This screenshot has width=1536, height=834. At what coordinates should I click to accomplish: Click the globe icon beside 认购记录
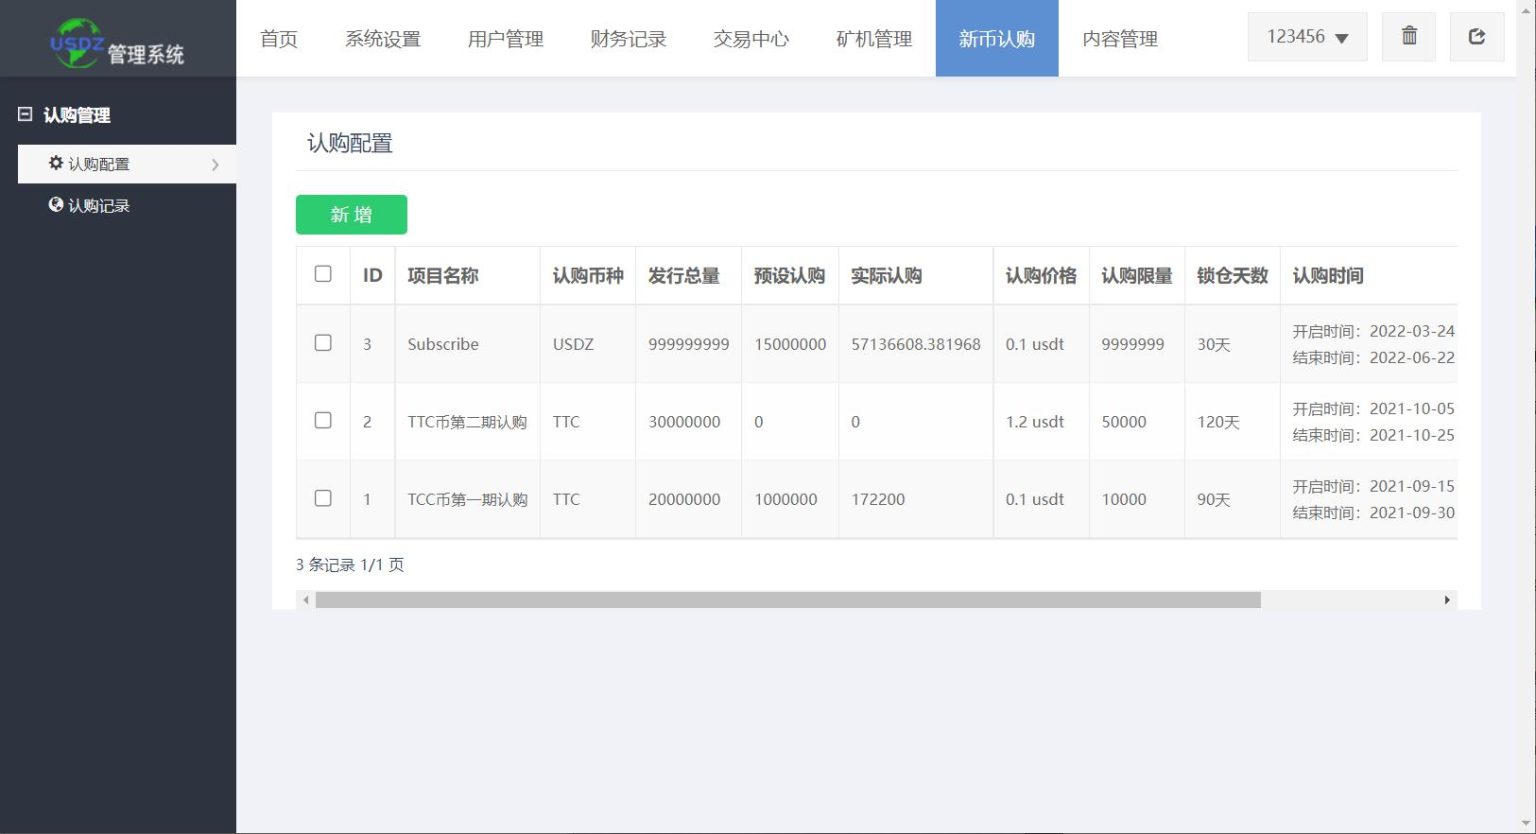tap(56, 205)
